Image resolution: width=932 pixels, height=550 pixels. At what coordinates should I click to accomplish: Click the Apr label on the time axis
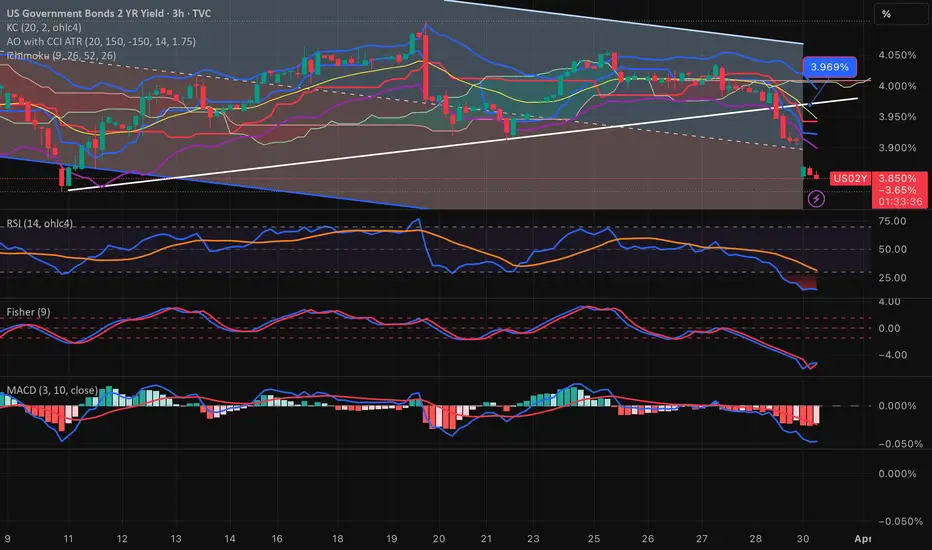pos(862,539)
